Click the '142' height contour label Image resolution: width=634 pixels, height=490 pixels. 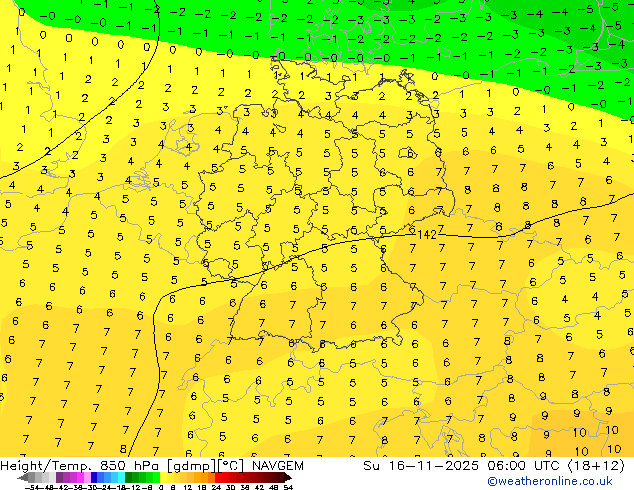(427, 235)
